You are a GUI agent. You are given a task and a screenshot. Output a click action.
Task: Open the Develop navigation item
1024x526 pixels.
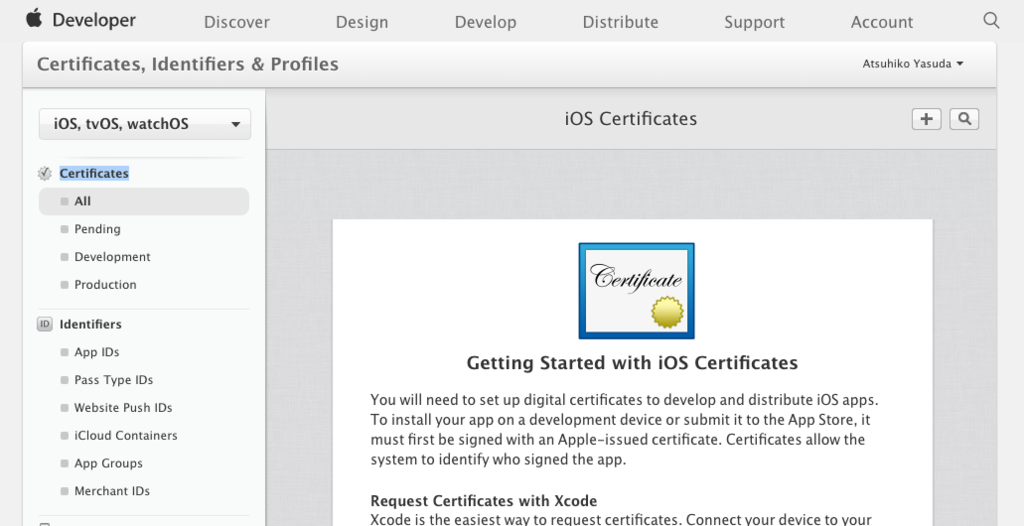point(485,22)
